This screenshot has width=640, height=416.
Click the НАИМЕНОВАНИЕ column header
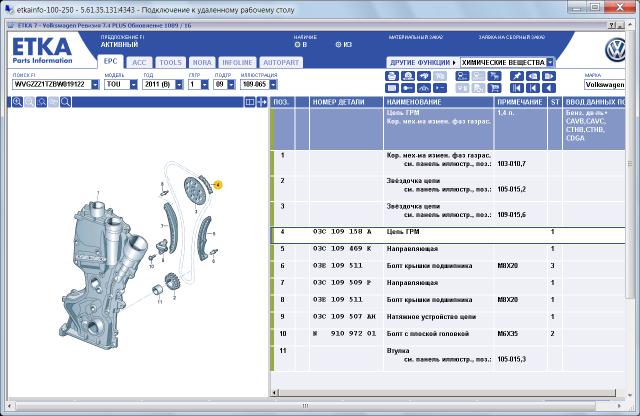(439, 102)
